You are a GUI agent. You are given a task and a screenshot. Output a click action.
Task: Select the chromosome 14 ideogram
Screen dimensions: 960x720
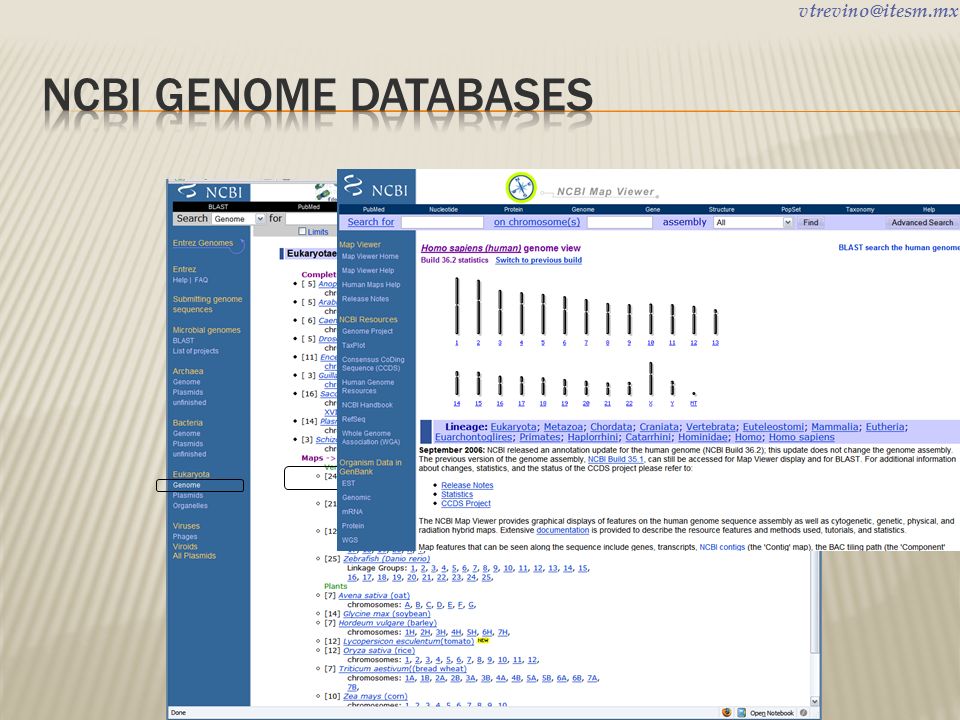point(457,383)
